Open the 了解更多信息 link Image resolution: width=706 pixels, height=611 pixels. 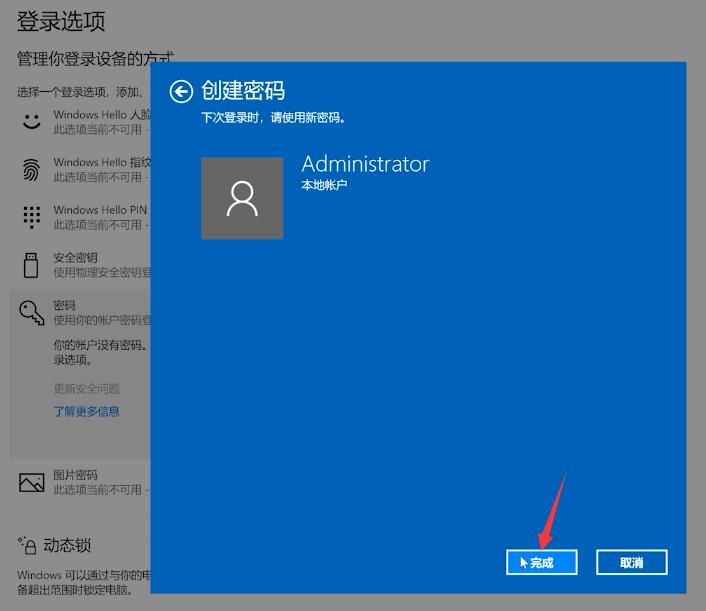coord(86,411)
